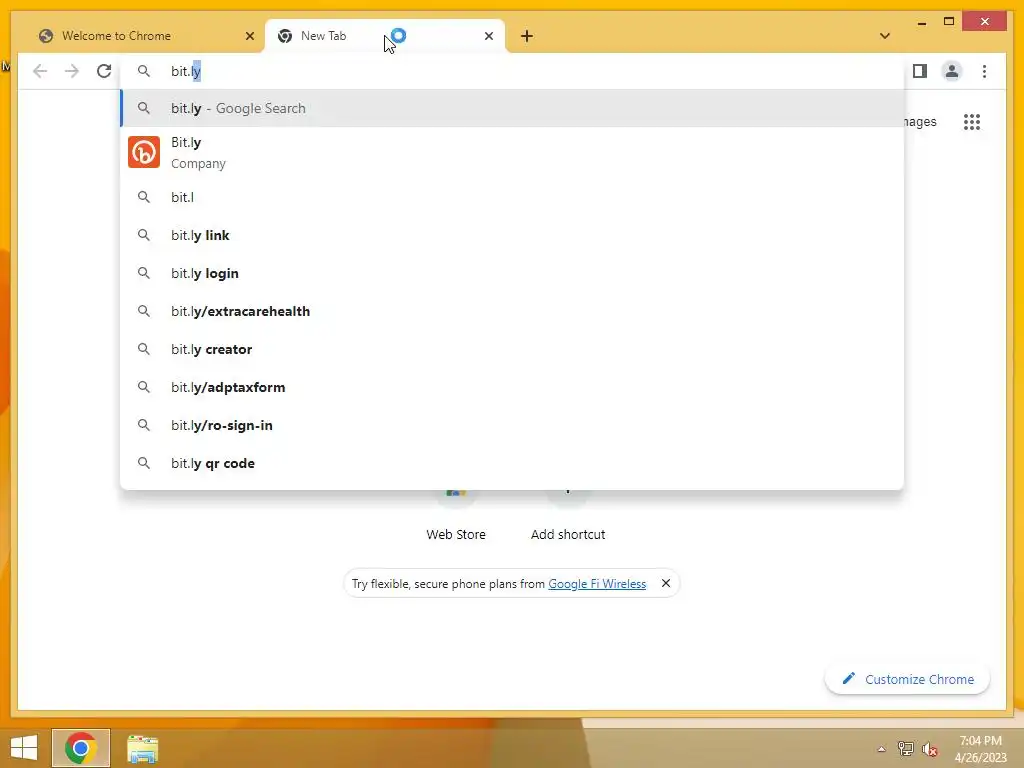Viewport: 1024px width, 768px height.
Task: Show hidden system tray icons
Action: [x=881, y=749]
